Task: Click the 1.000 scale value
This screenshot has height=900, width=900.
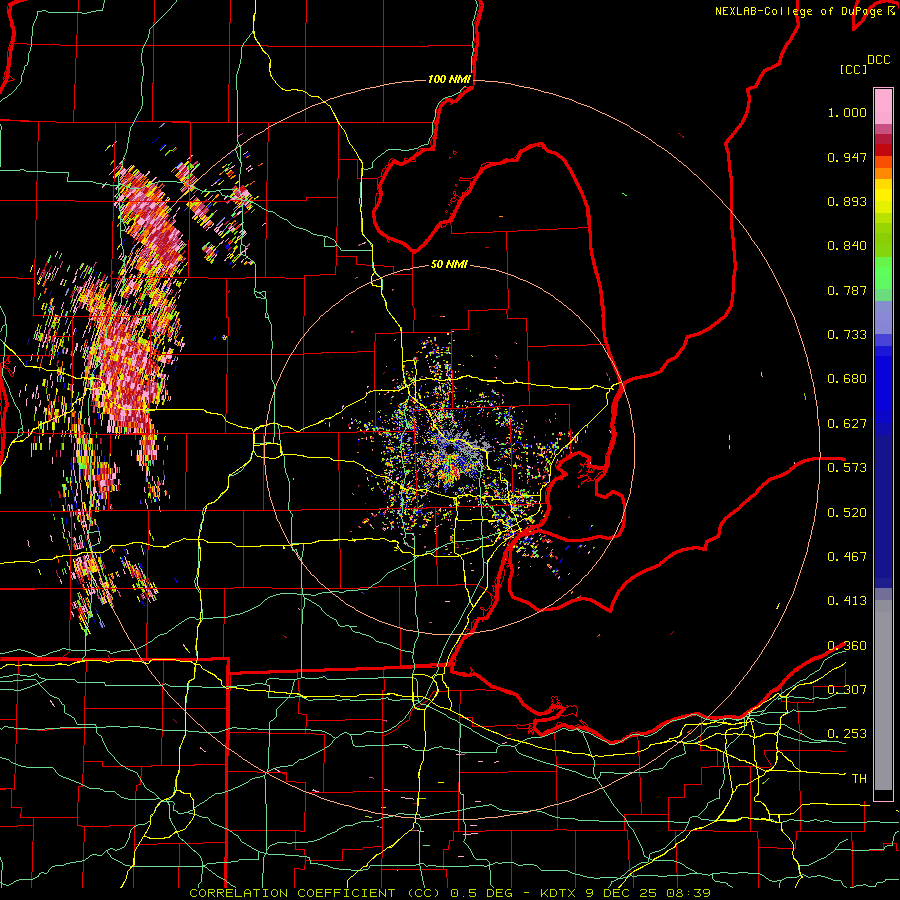Action: pos(847,112)
